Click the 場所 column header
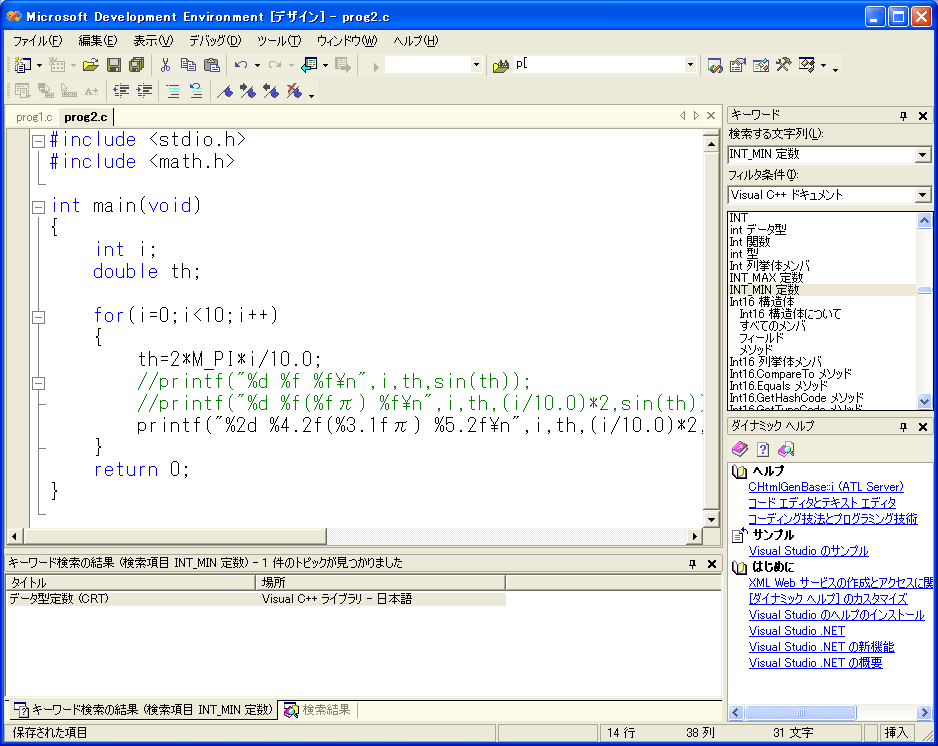 click(380, 582)
